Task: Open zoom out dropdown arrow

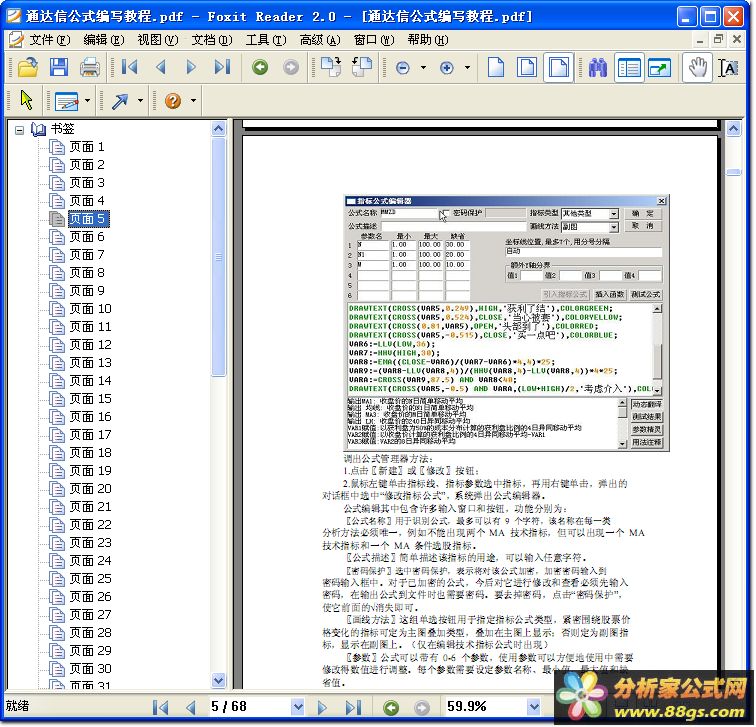Action: coord(423,67)
